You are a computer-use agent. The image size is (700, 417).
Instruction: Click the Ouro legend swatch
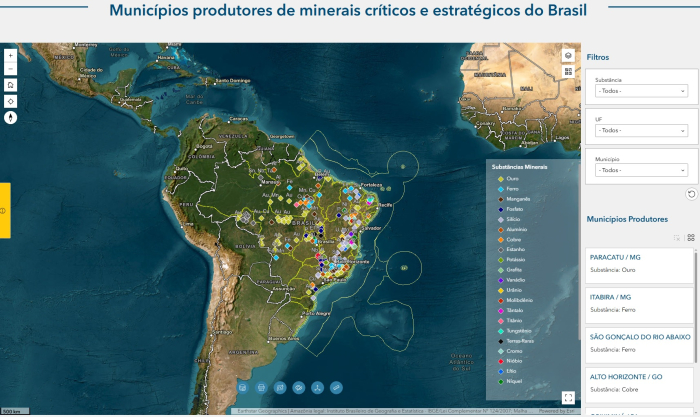[500, 179]
